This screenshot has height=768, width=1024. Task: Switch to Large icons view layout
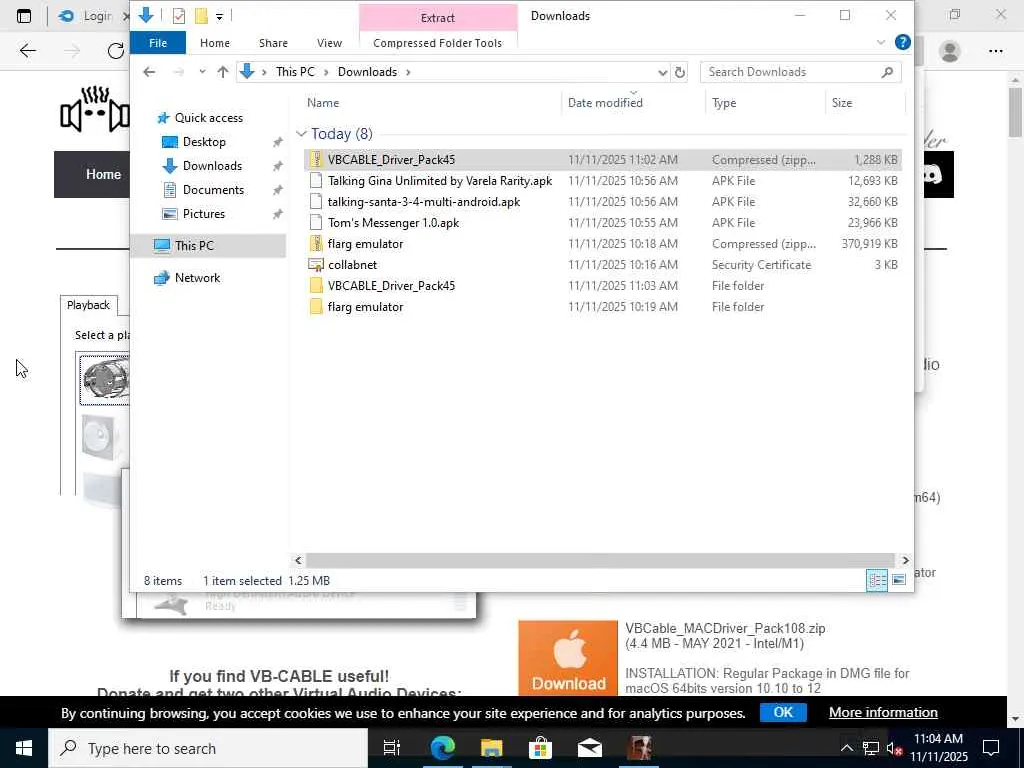(x=899, y=581)
